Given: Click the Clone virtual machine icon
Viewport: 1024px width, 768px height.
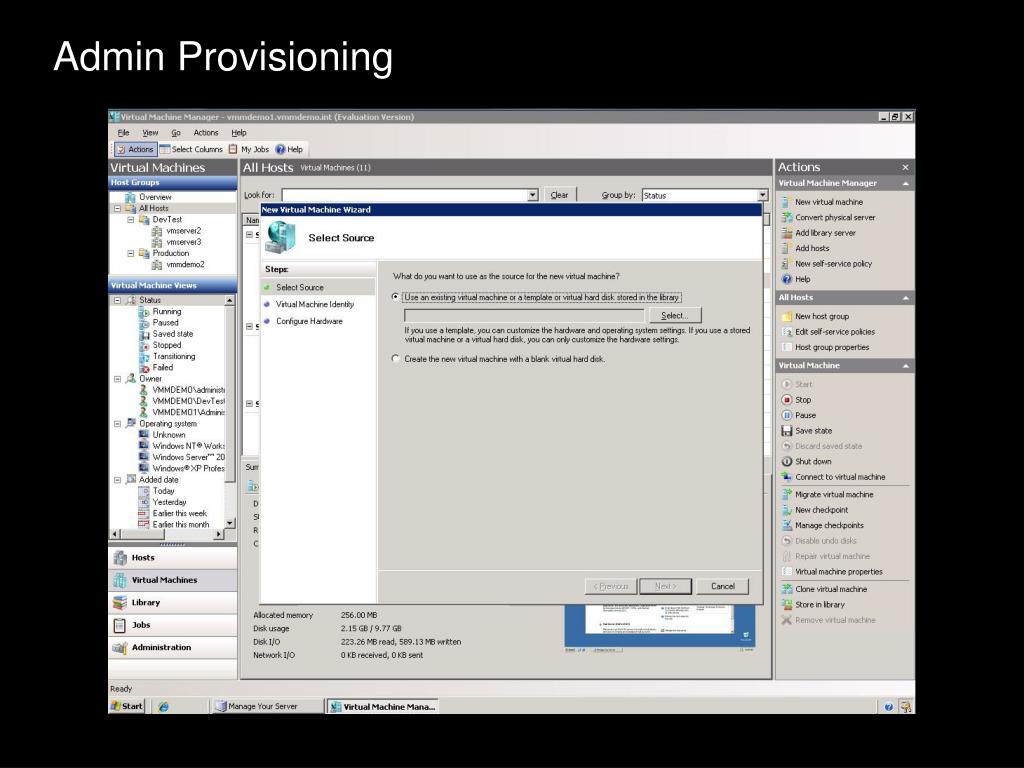Looking at the screenshot, I should pyautogui.click(x=787, y=589).
